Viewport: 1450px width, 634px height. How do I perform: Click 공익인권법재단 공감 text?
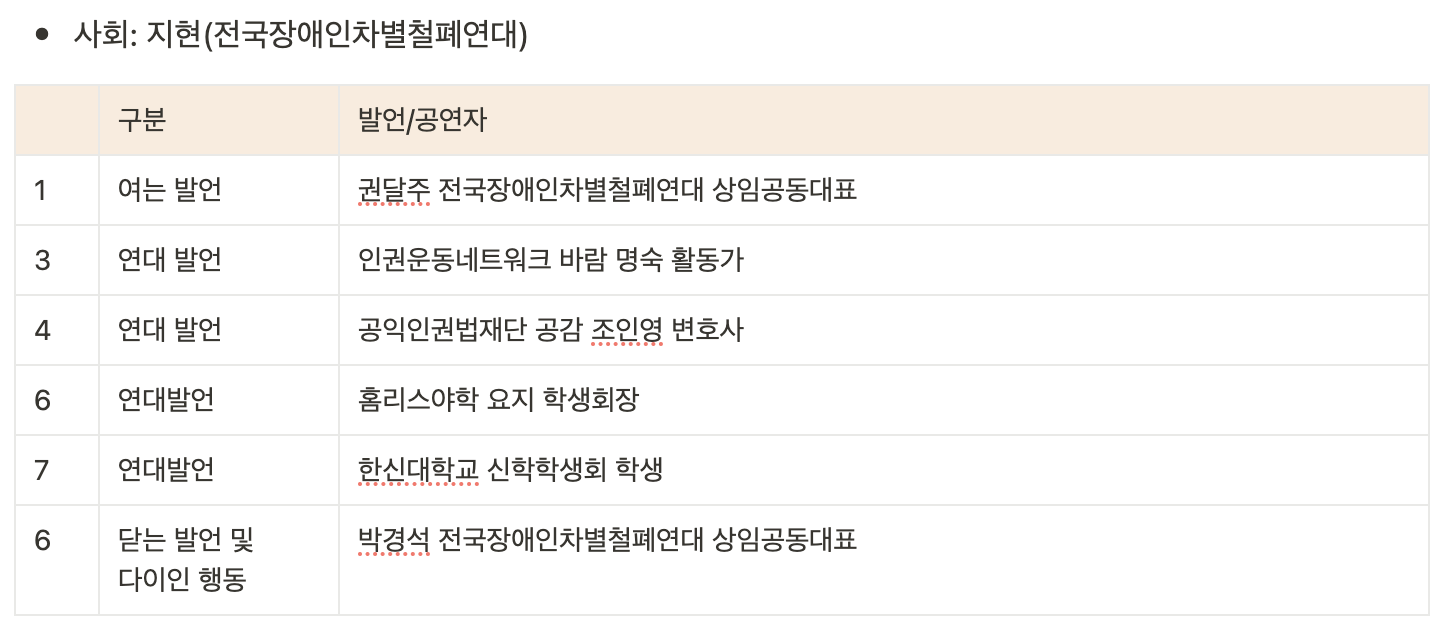pos(469,330)
